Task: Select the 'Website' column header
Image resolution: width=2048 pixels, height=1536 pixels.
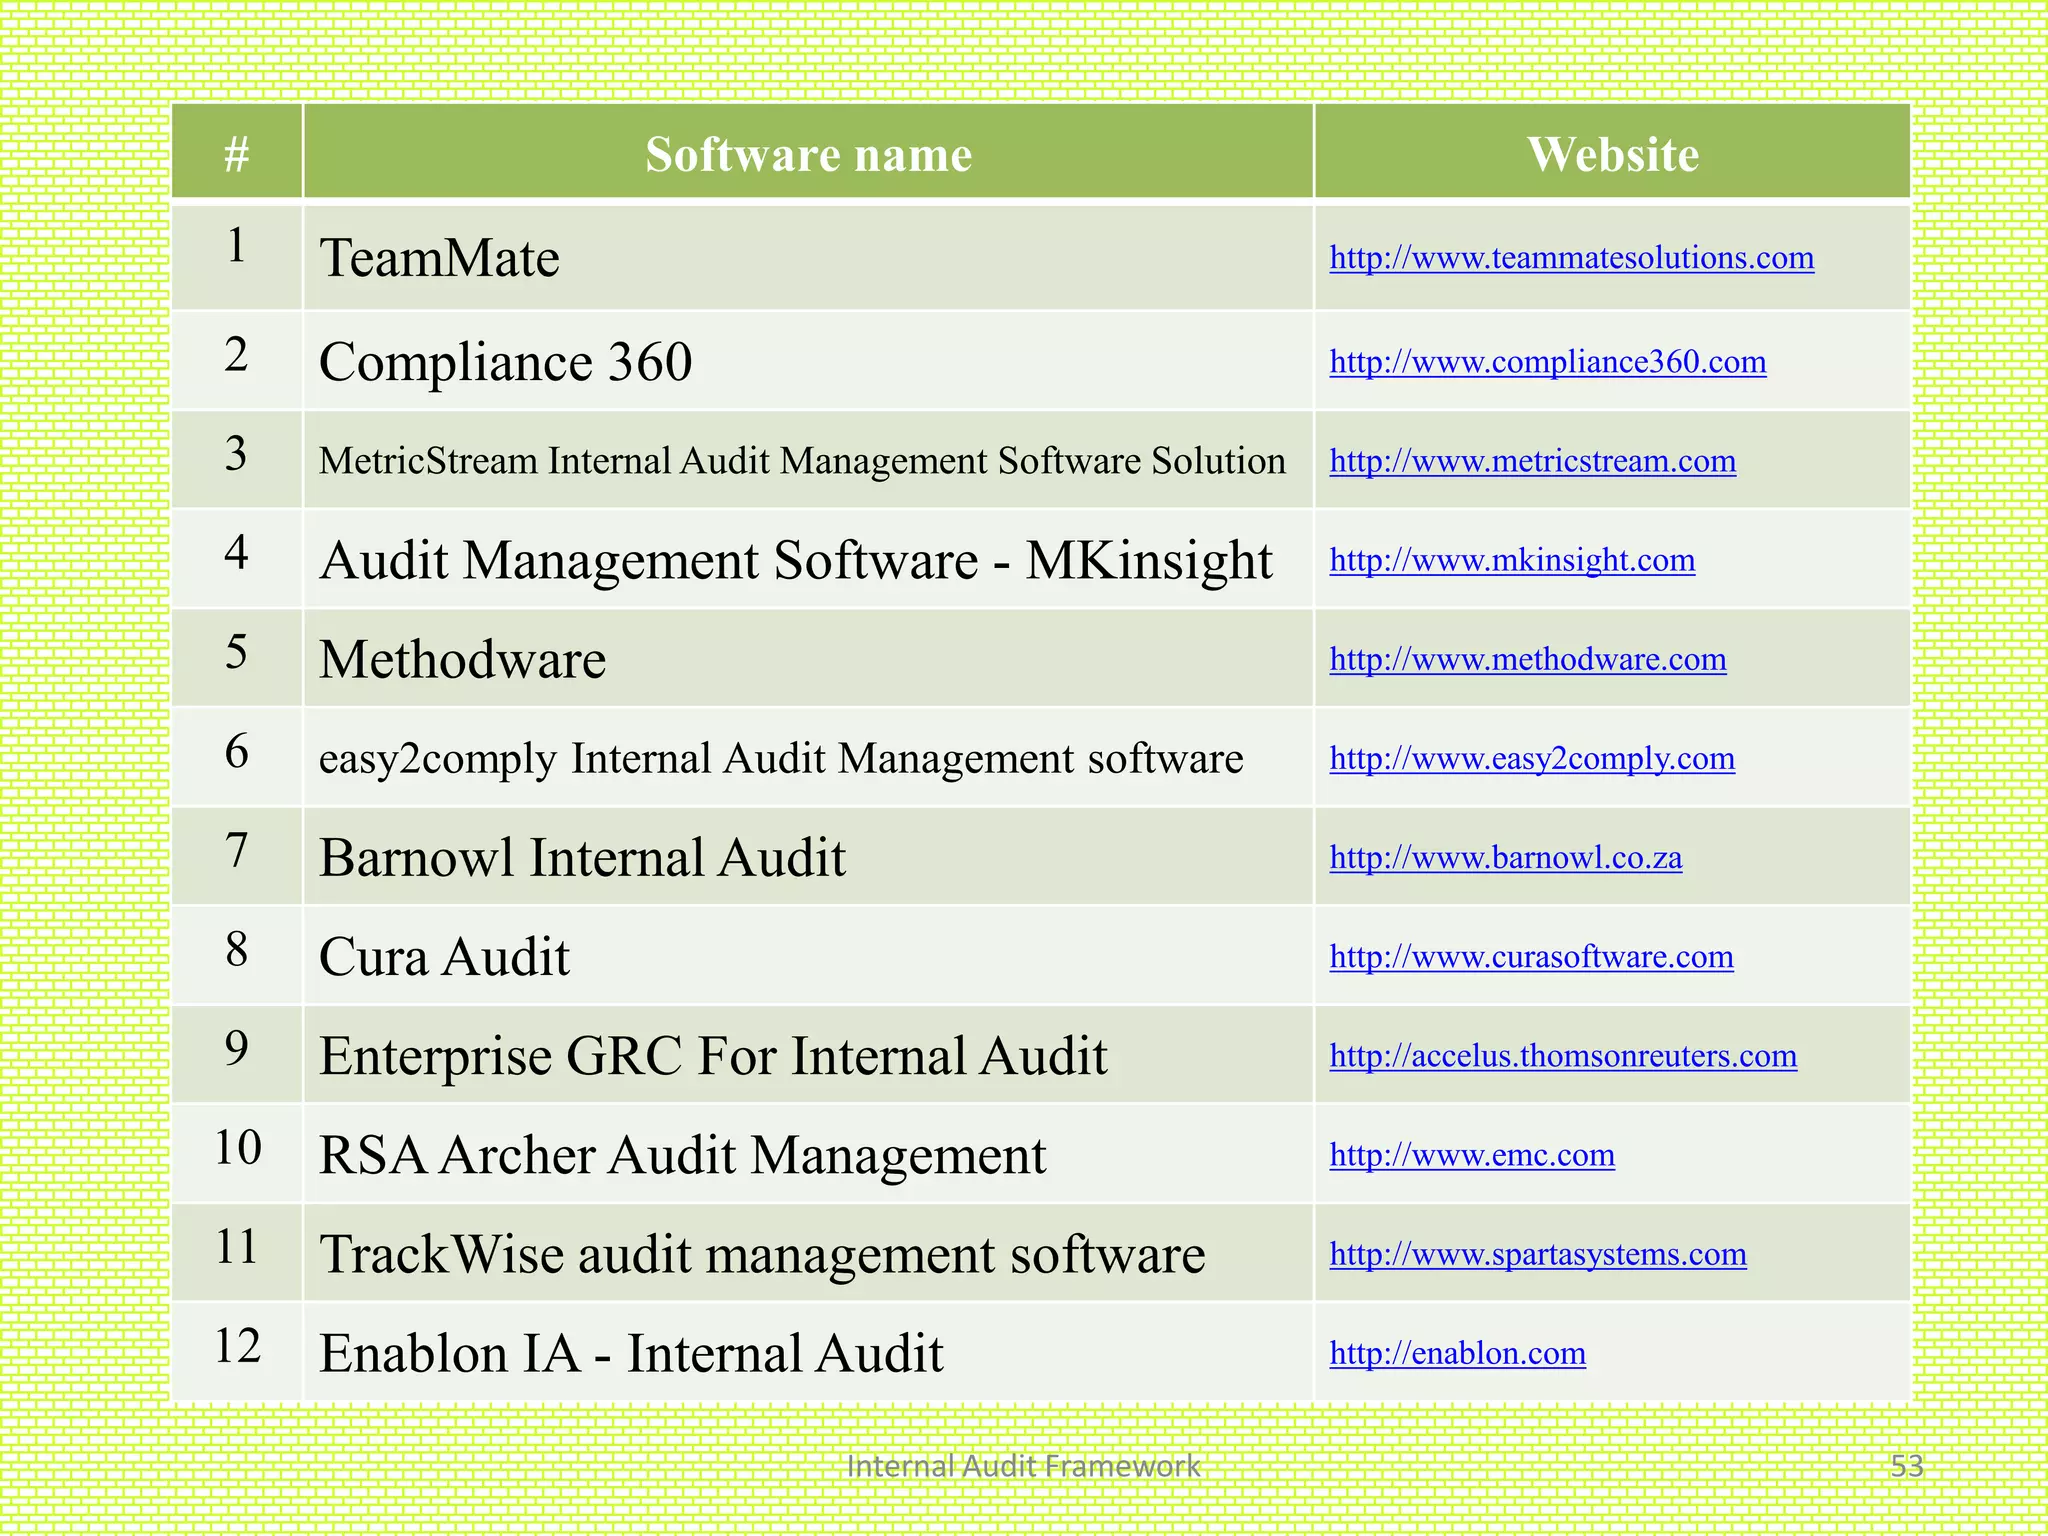Action: pos(1612,152)
